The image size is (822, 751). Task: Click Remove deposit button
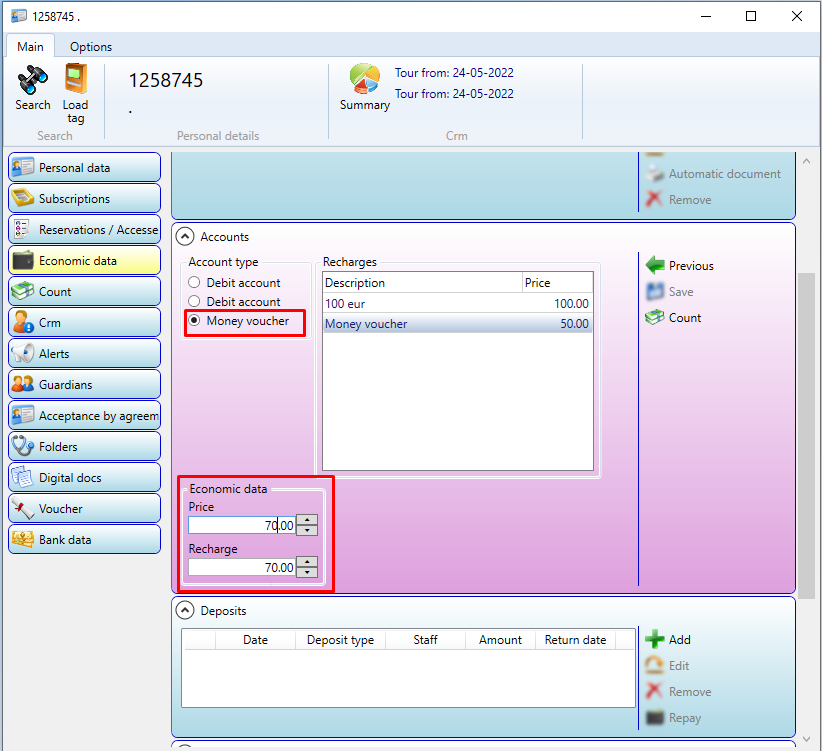(x=678, y=692)
